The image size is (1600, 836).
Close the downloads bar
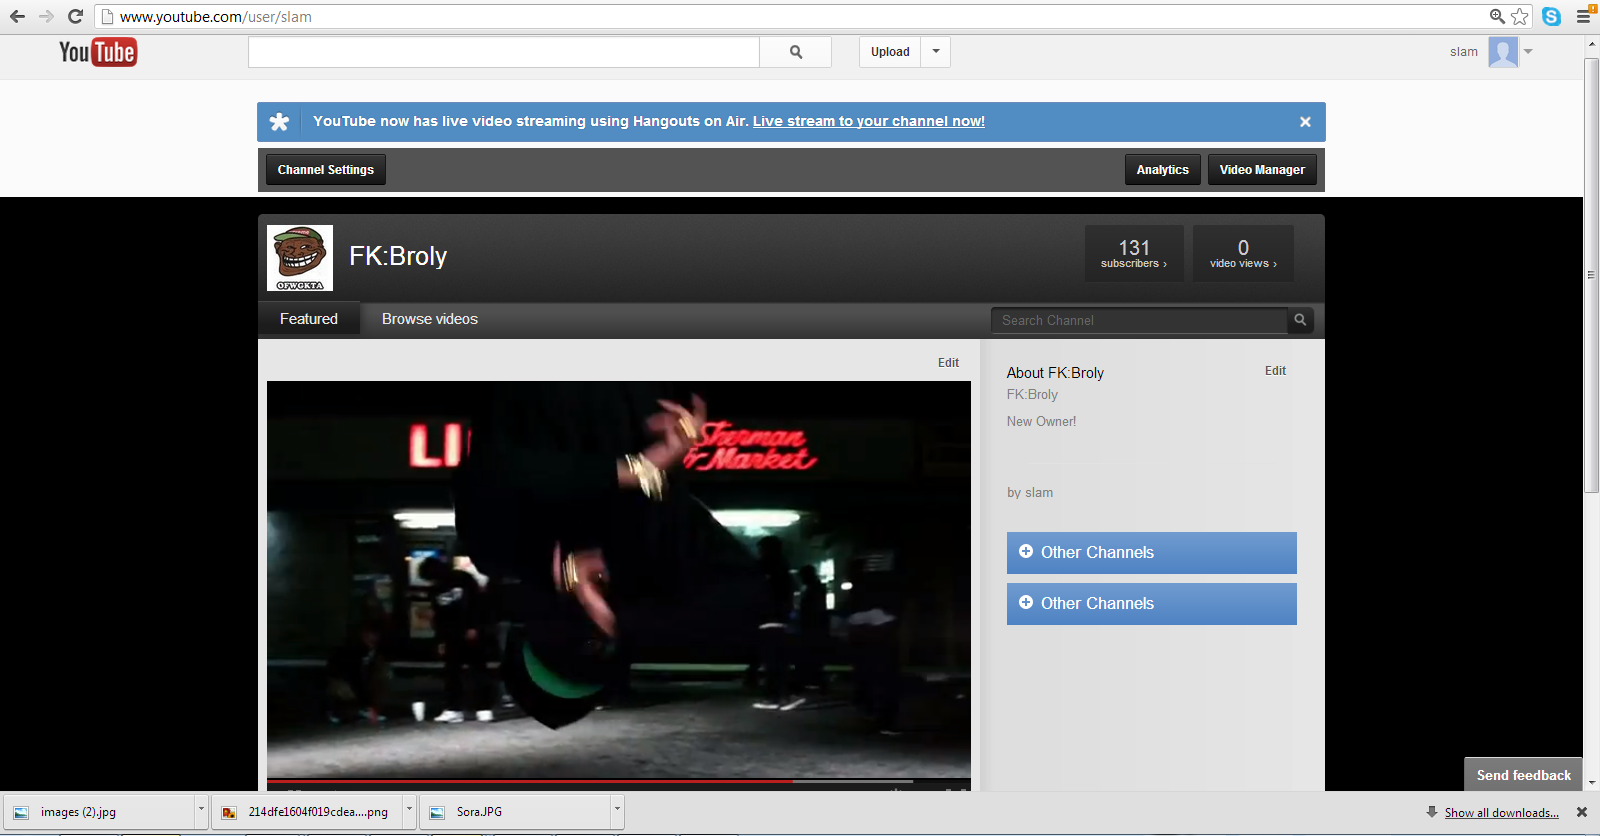click(1582, 812)
